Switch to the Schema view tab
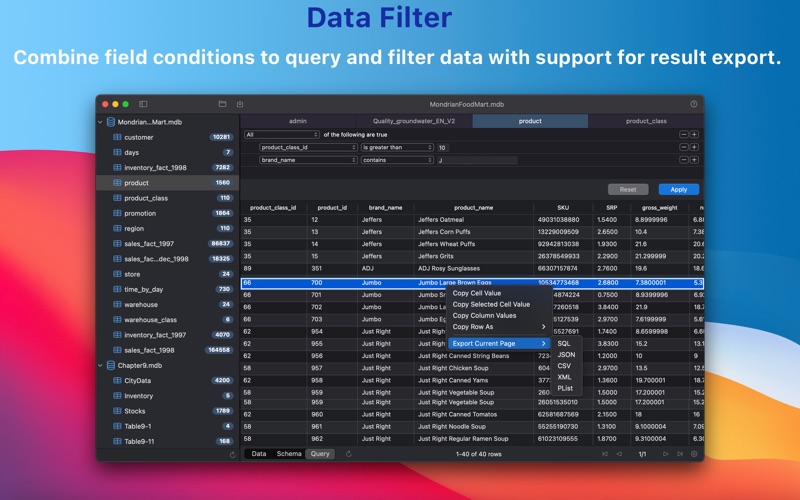 click(x=289, y=454)
